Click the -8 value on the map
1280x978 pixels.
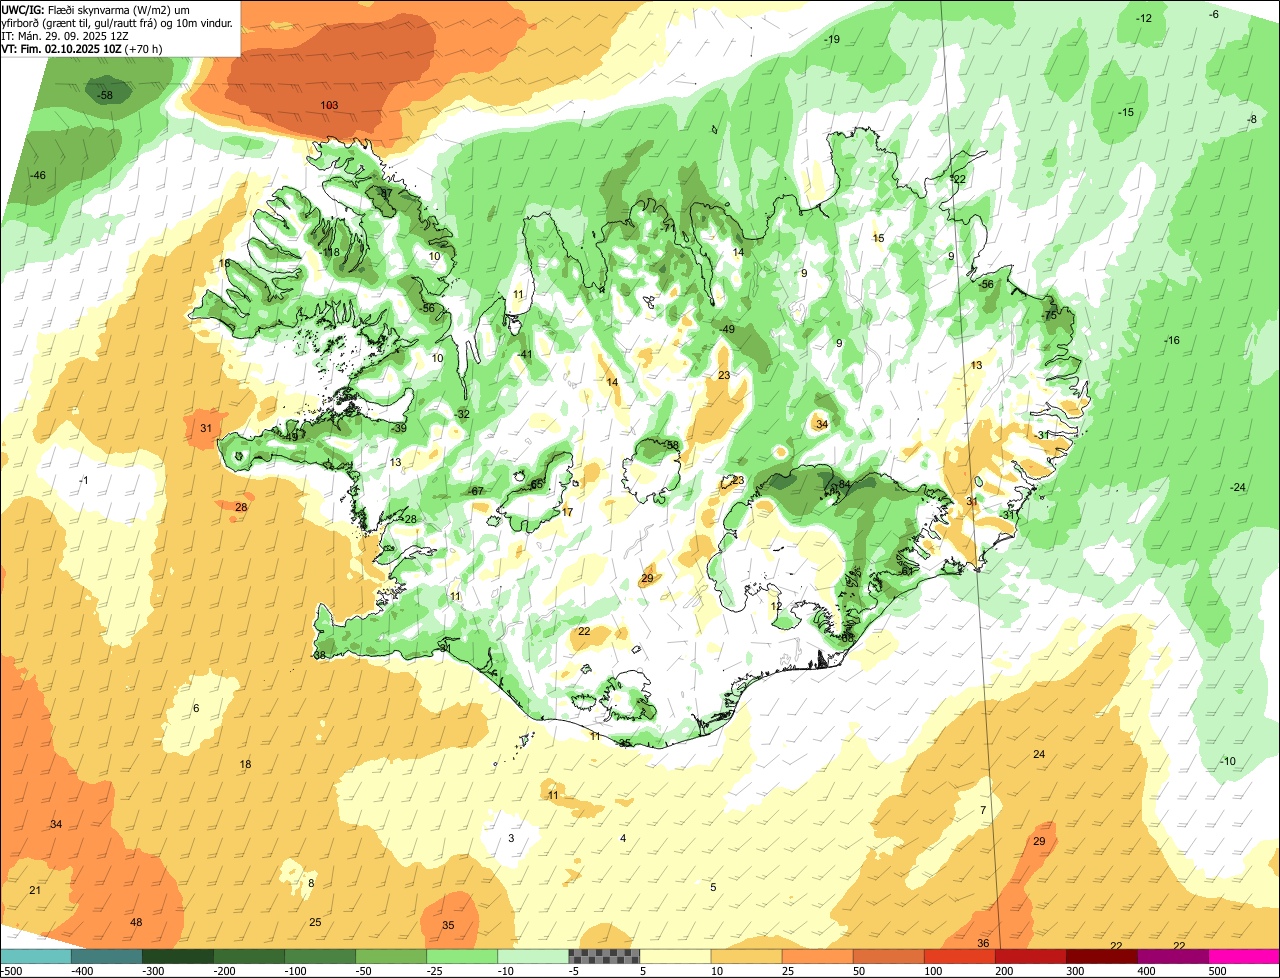[1251, 119]
